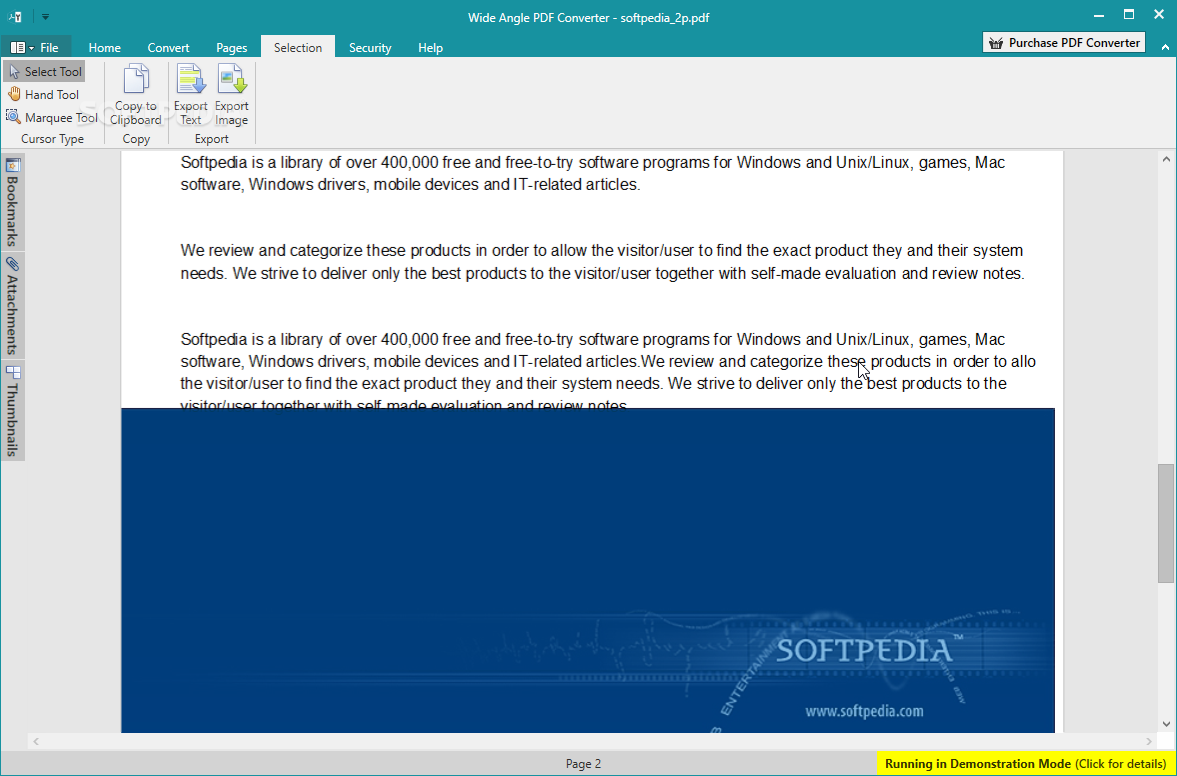Click the scroll down arrow
Image resolution: width=1177 pixels, height=776 pixels.
[1166, 724]
